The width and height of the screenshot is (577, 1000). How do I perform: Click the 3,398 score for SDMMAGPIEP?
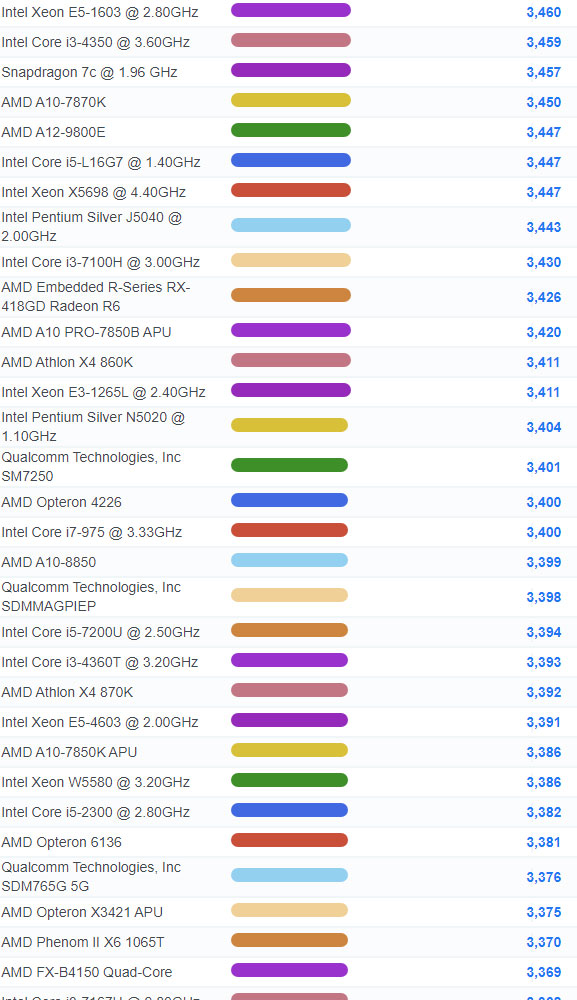click(544, 597)
